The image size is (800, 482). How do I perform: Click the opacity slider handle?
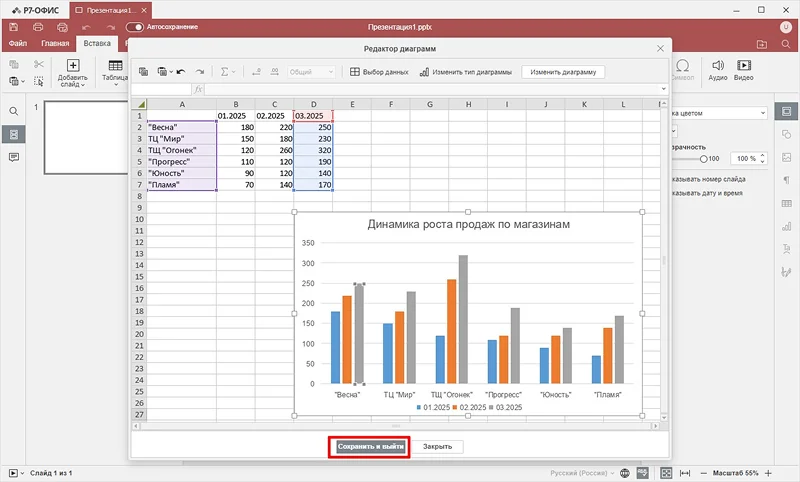click(x=704, y=159)
